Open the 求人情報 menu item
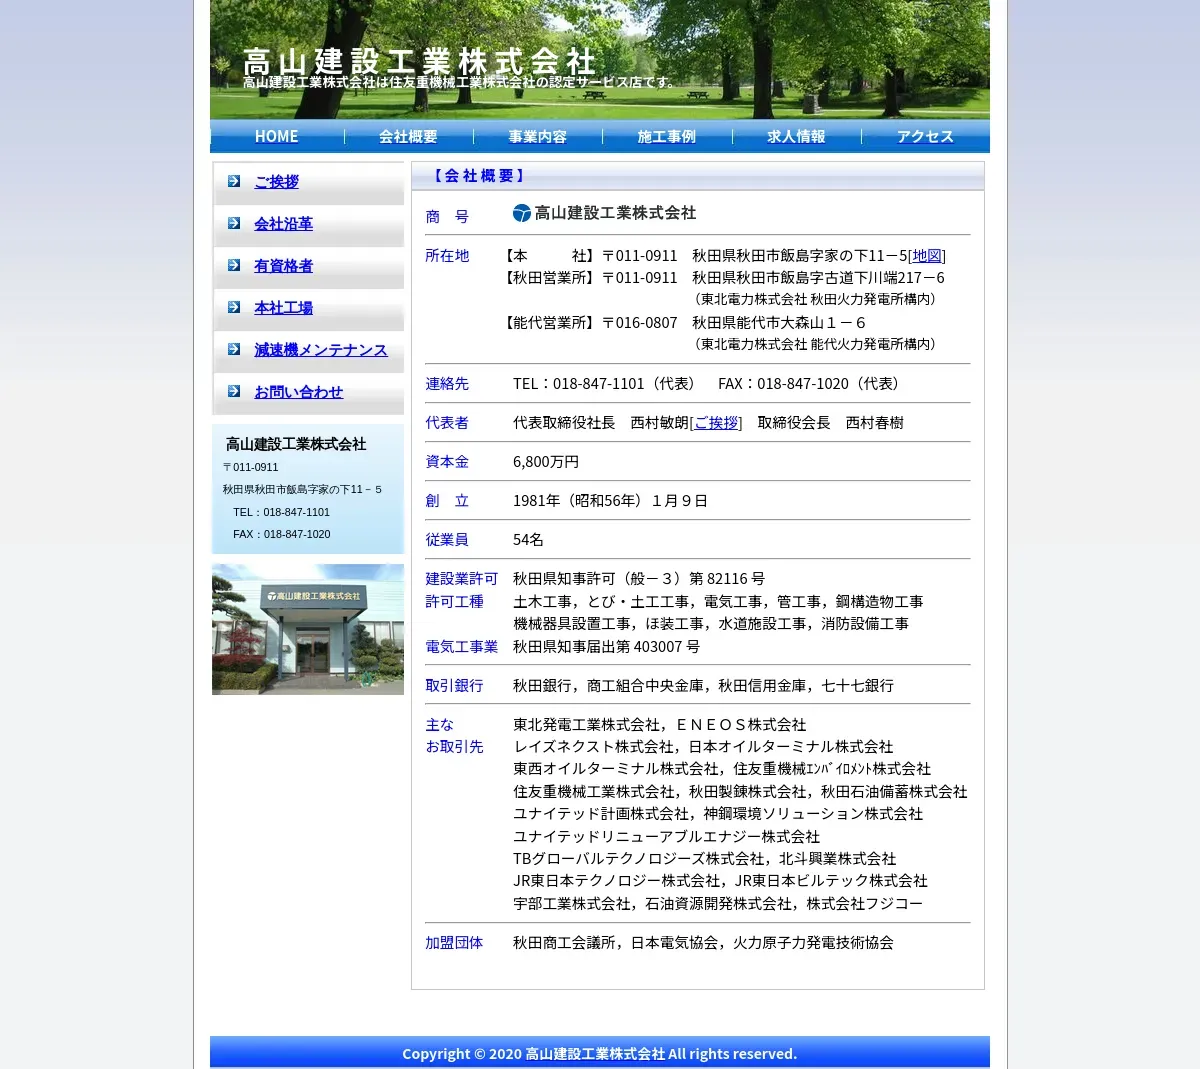Screen dimensions: 1200x1069 (796, 136)
